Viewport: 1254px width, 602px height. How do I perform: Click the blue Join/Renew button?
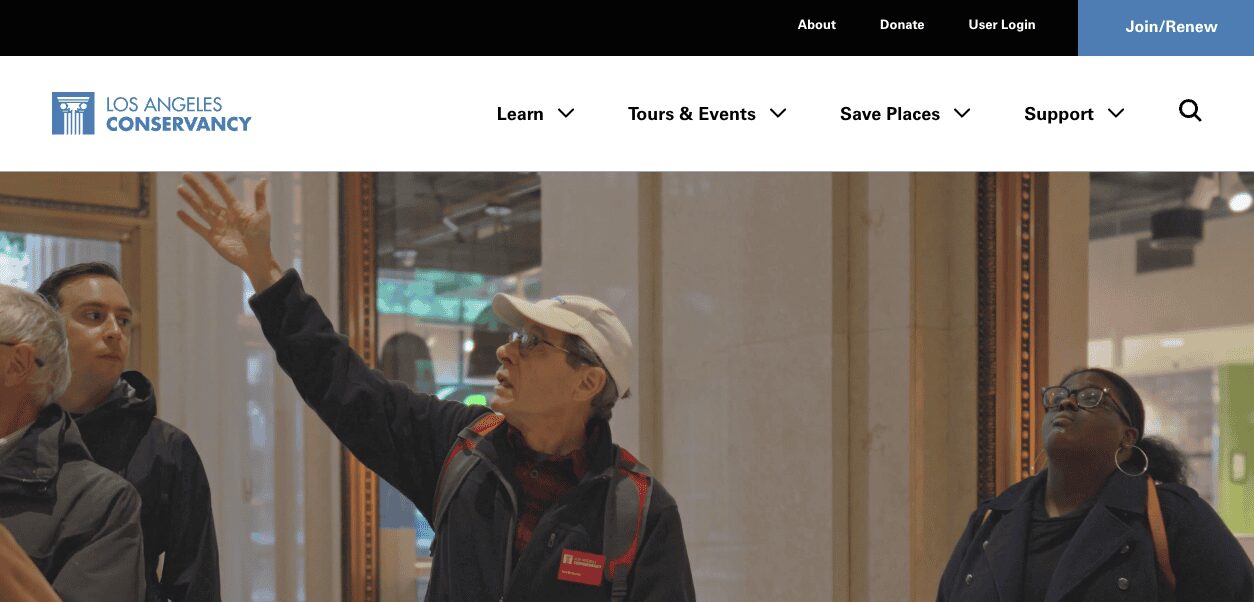1166,28
